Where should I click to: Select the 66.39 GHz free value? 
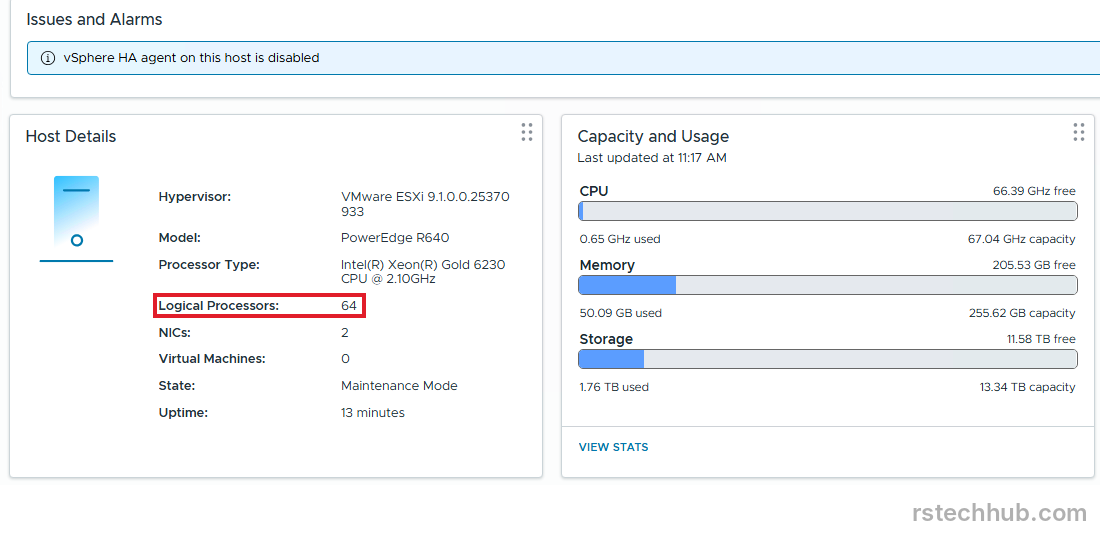pyautogui.click(x=1034, y=191)
